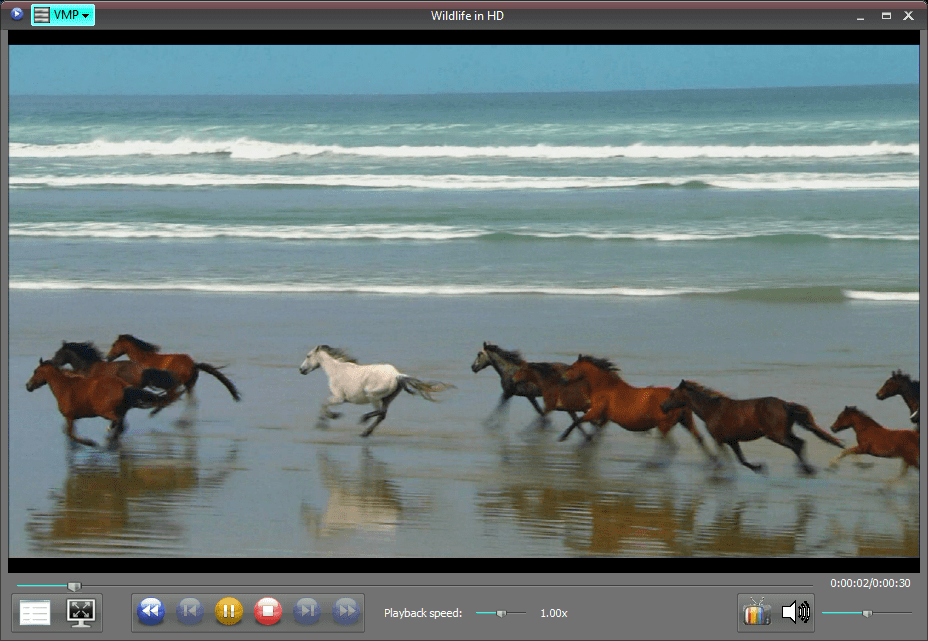Screen dimensions: 928x641
Task: Mute the speaker audio
Action: pos(796,611)
